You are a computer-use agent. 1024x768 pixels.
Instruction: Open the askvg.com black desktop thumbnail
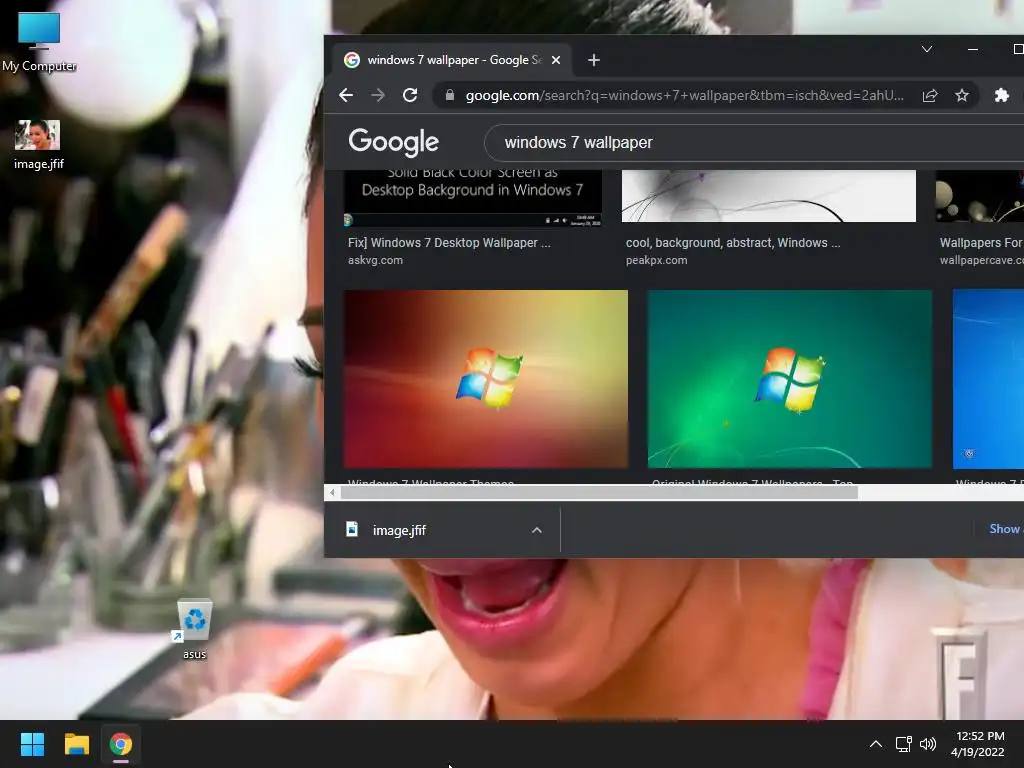pos(473,198)
